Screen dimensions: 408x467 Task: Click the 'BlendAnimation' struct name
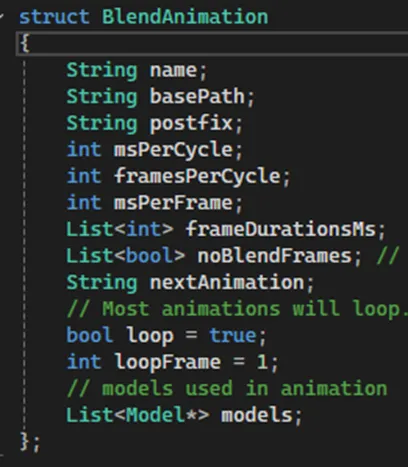click(185, 17)
